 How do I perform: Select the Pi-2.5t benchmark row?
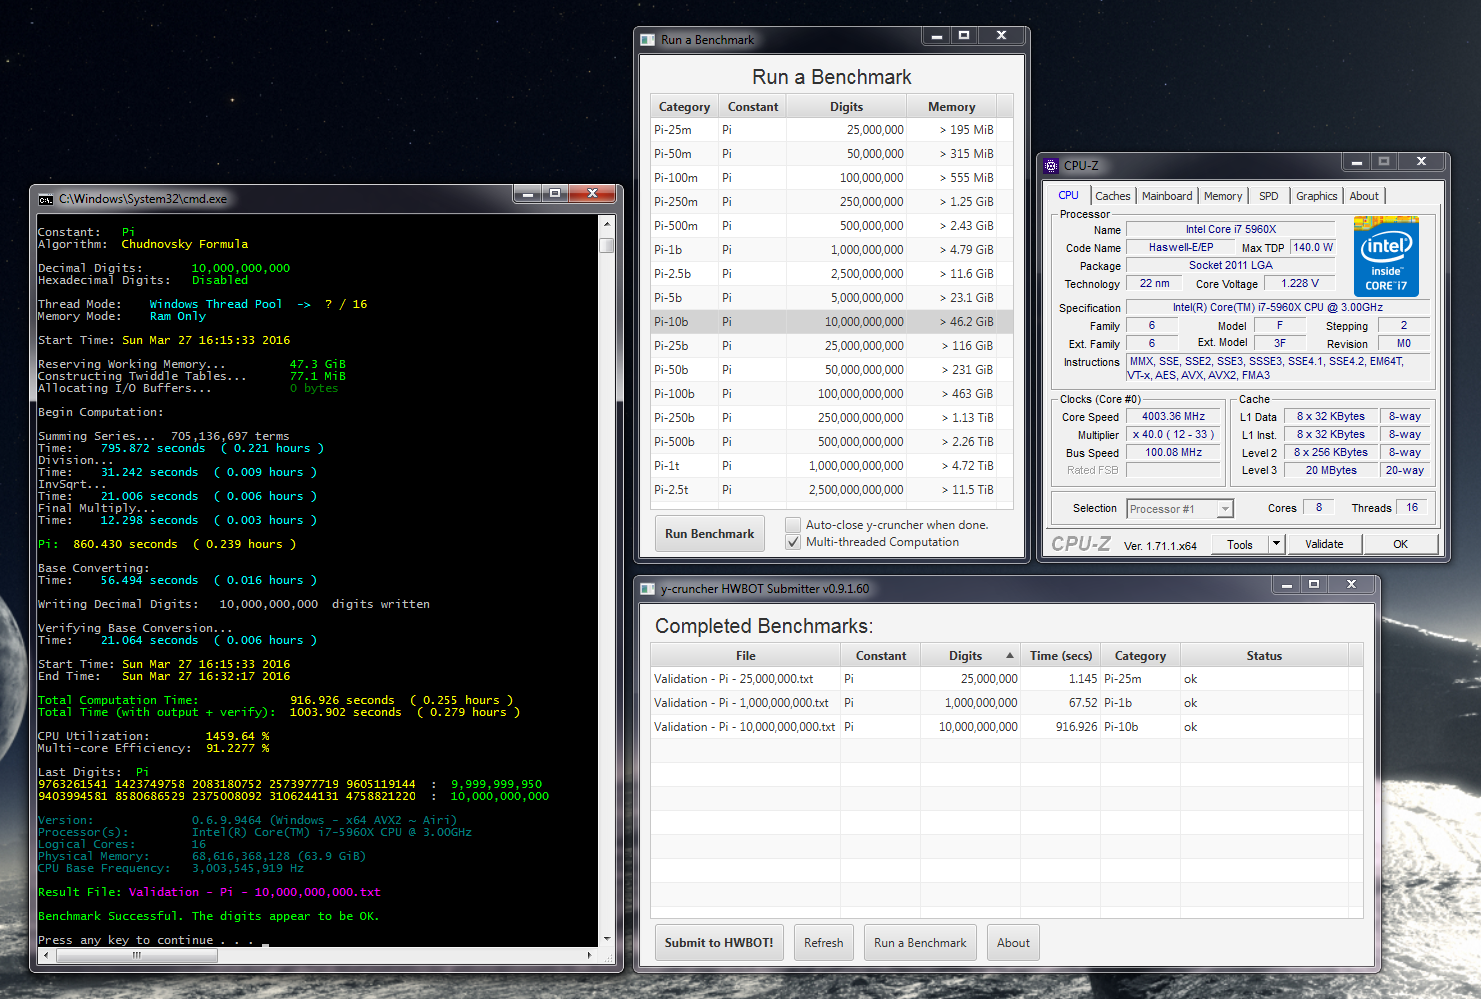(x=831, y=490)
